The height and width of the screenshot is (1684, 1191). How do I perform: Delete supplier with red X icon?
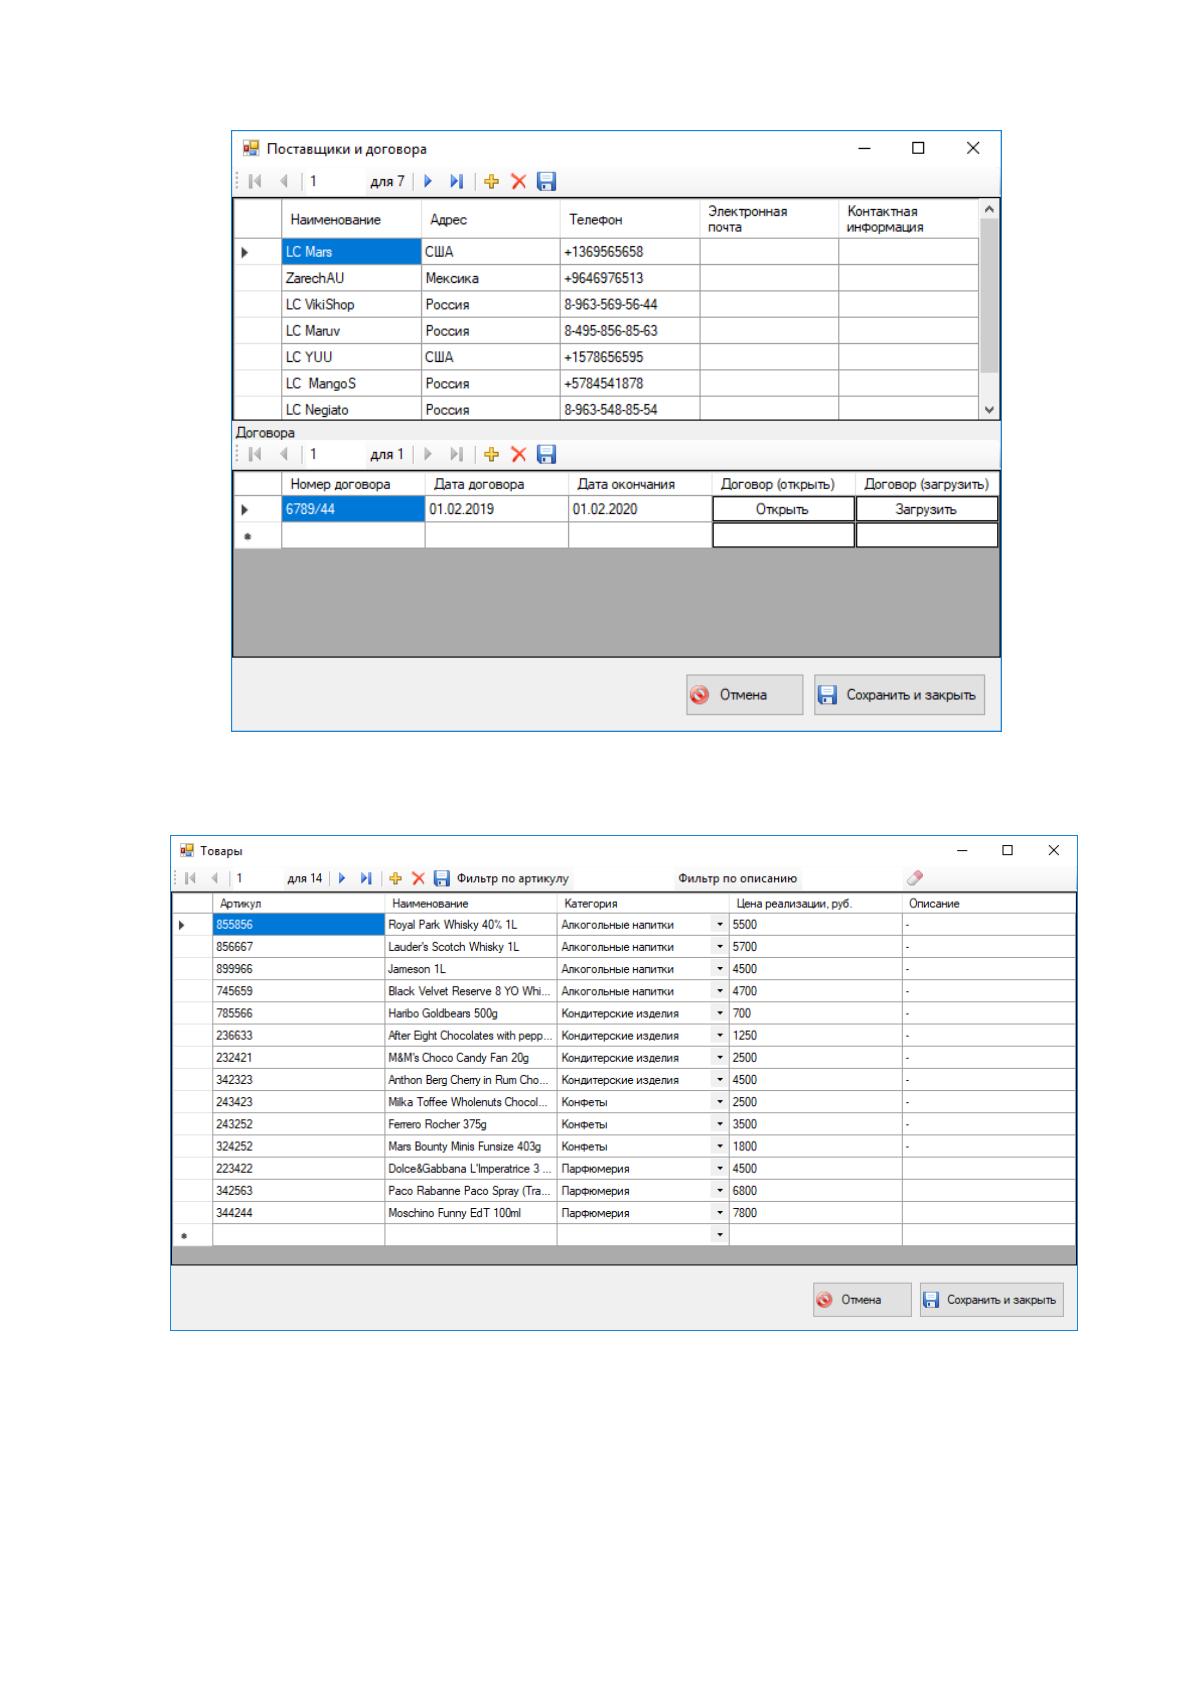(518, 182)
